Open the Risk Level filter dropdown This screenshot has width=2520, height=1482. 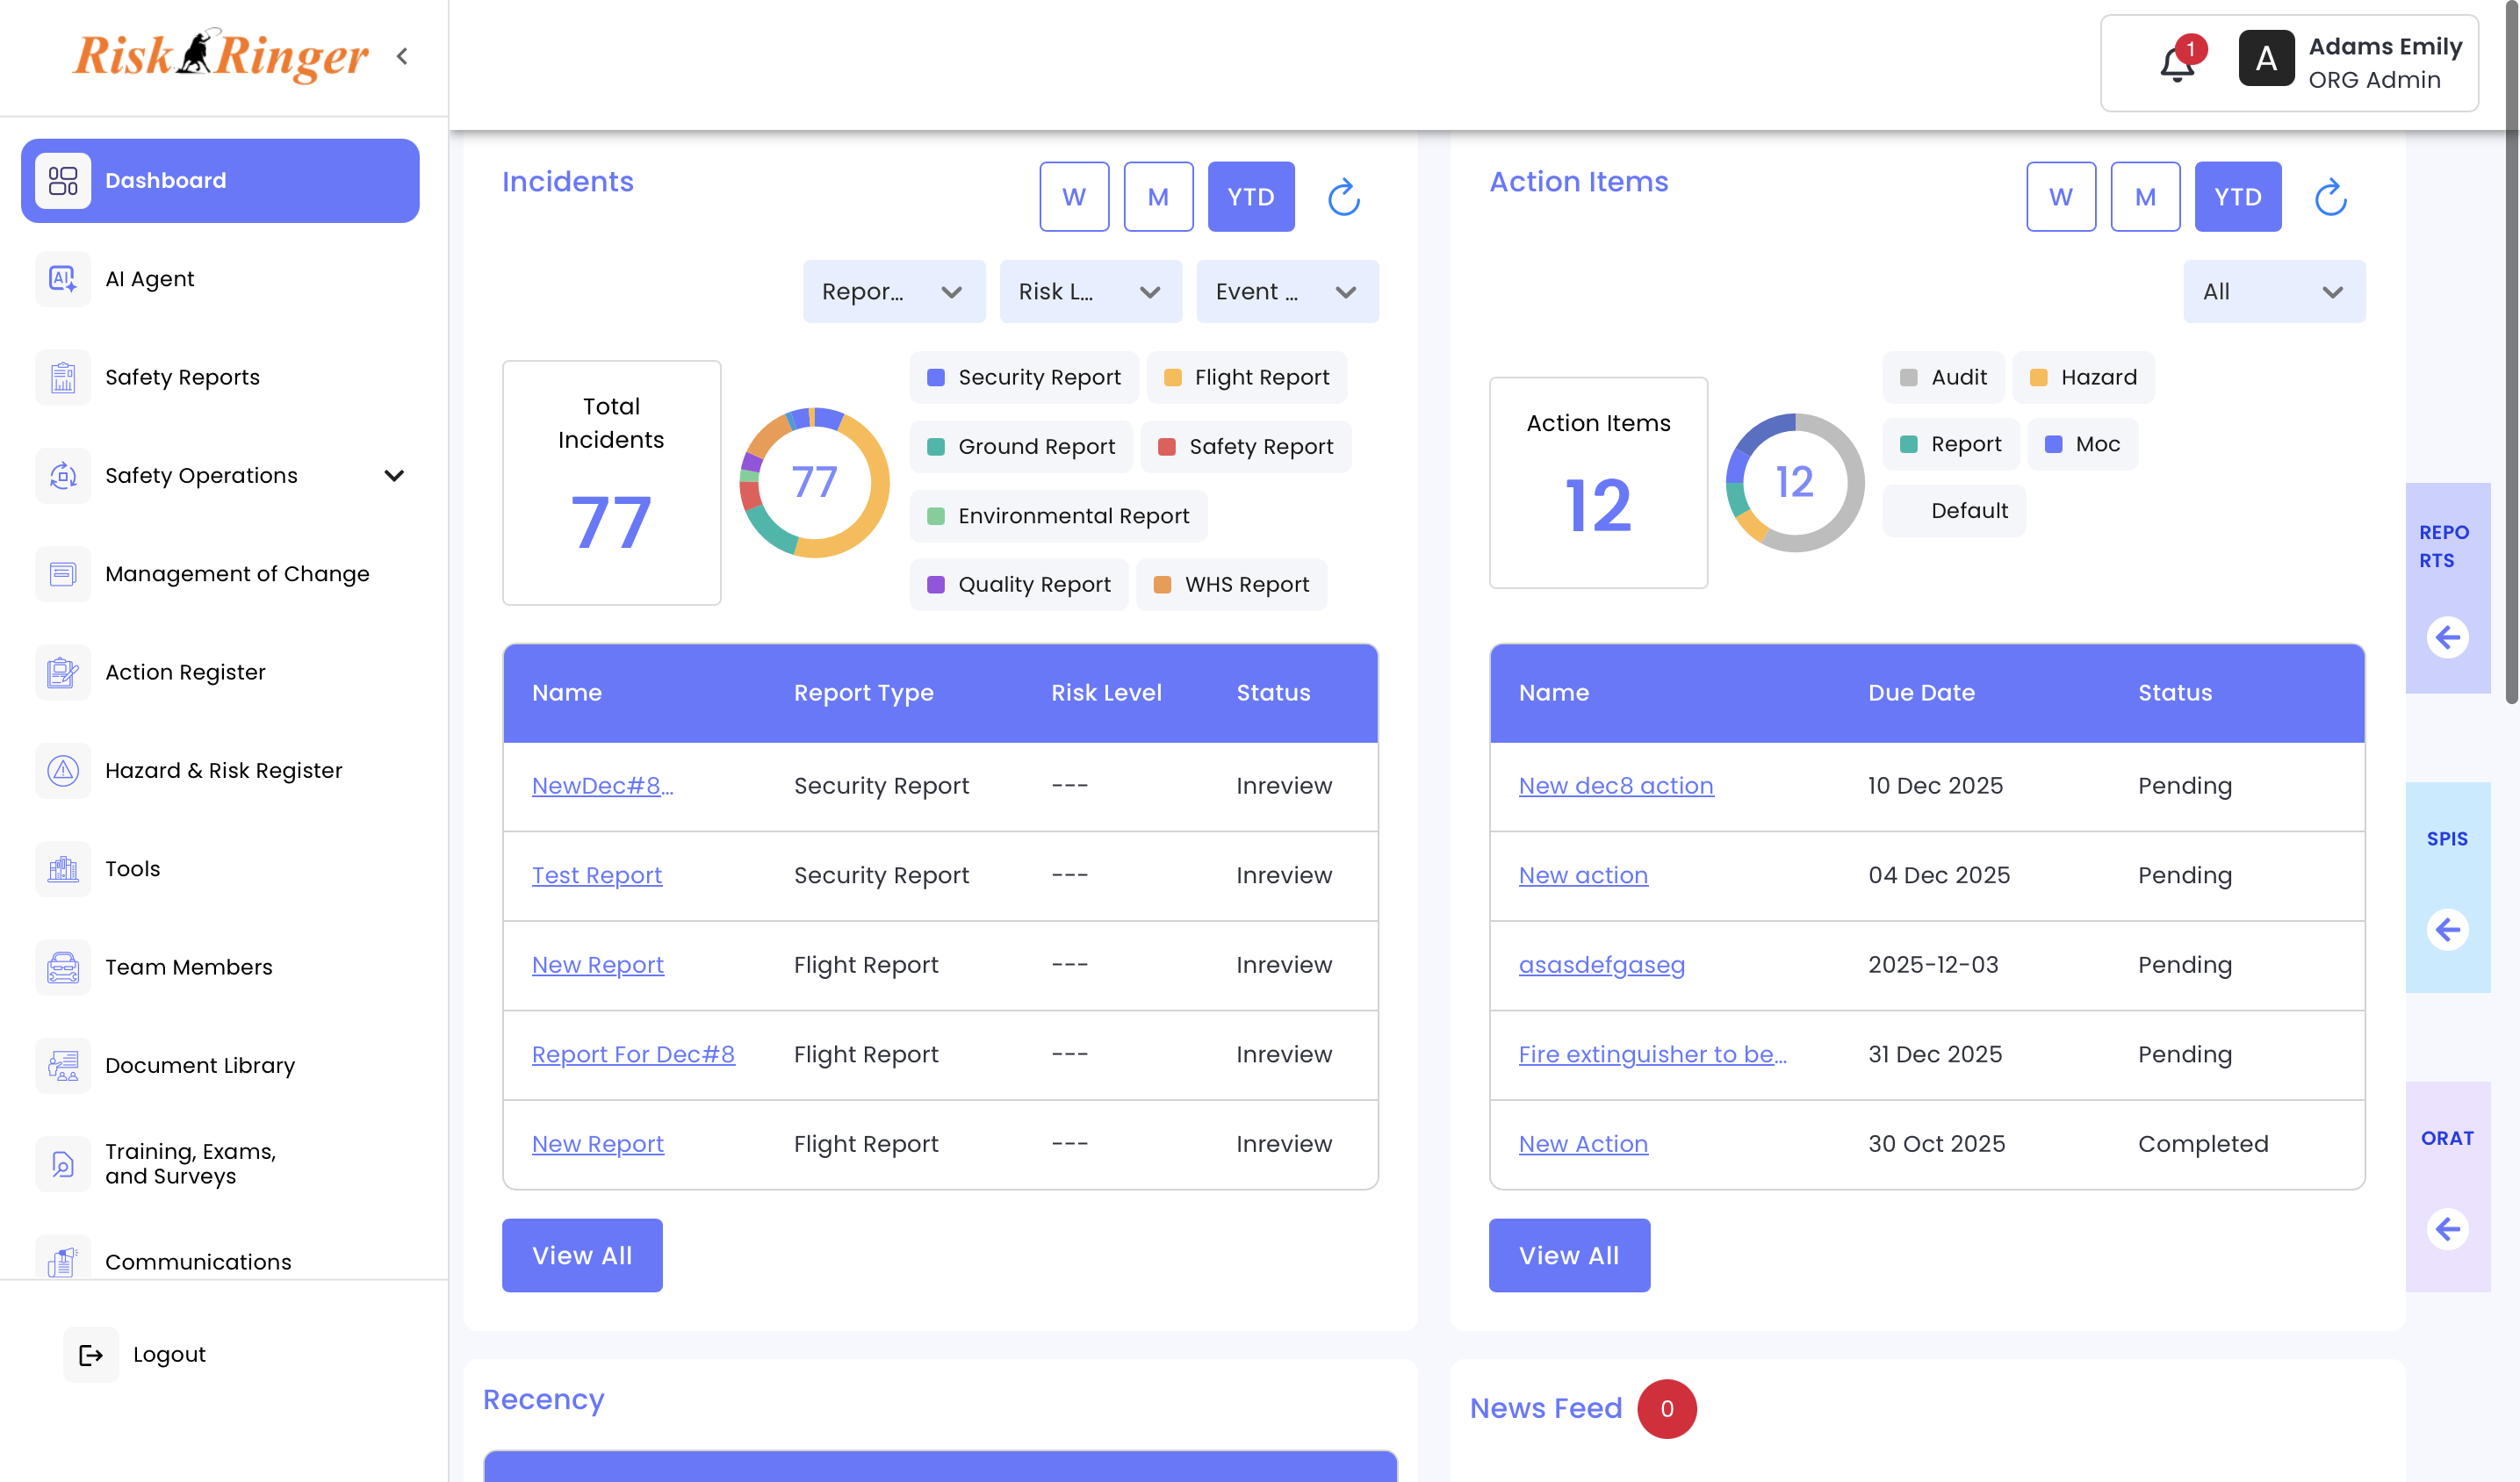(1090, 292)
